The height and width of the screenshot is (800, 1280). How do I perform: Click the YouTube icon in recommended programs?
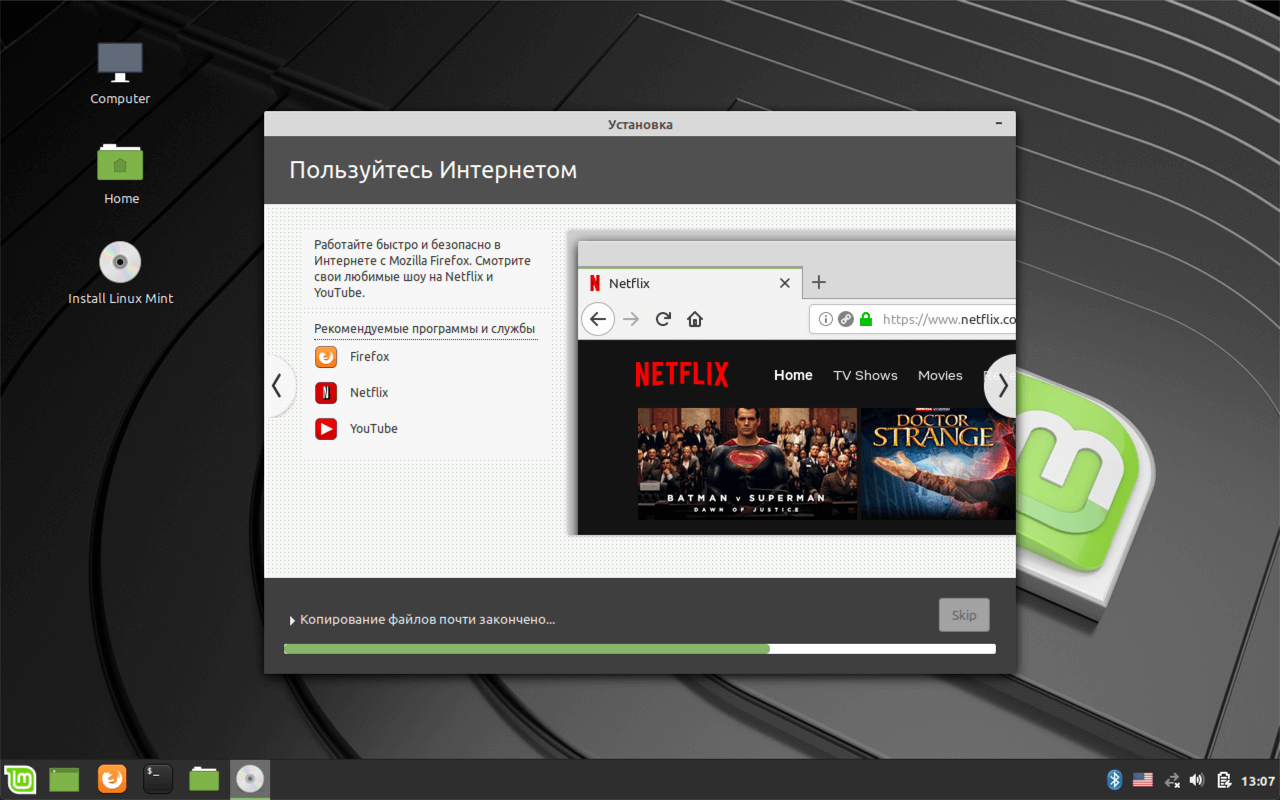coord(326,429)
